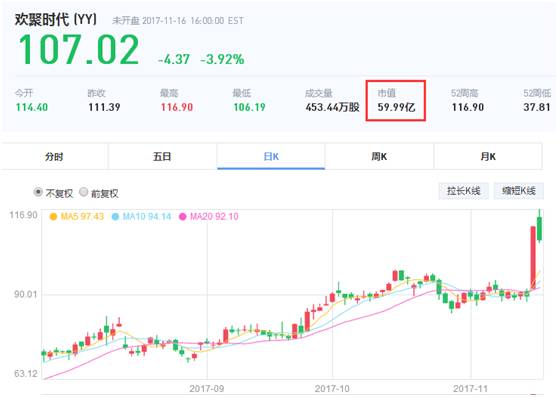Click today's open value 114.40
The image size is (558, 397).
32,107
